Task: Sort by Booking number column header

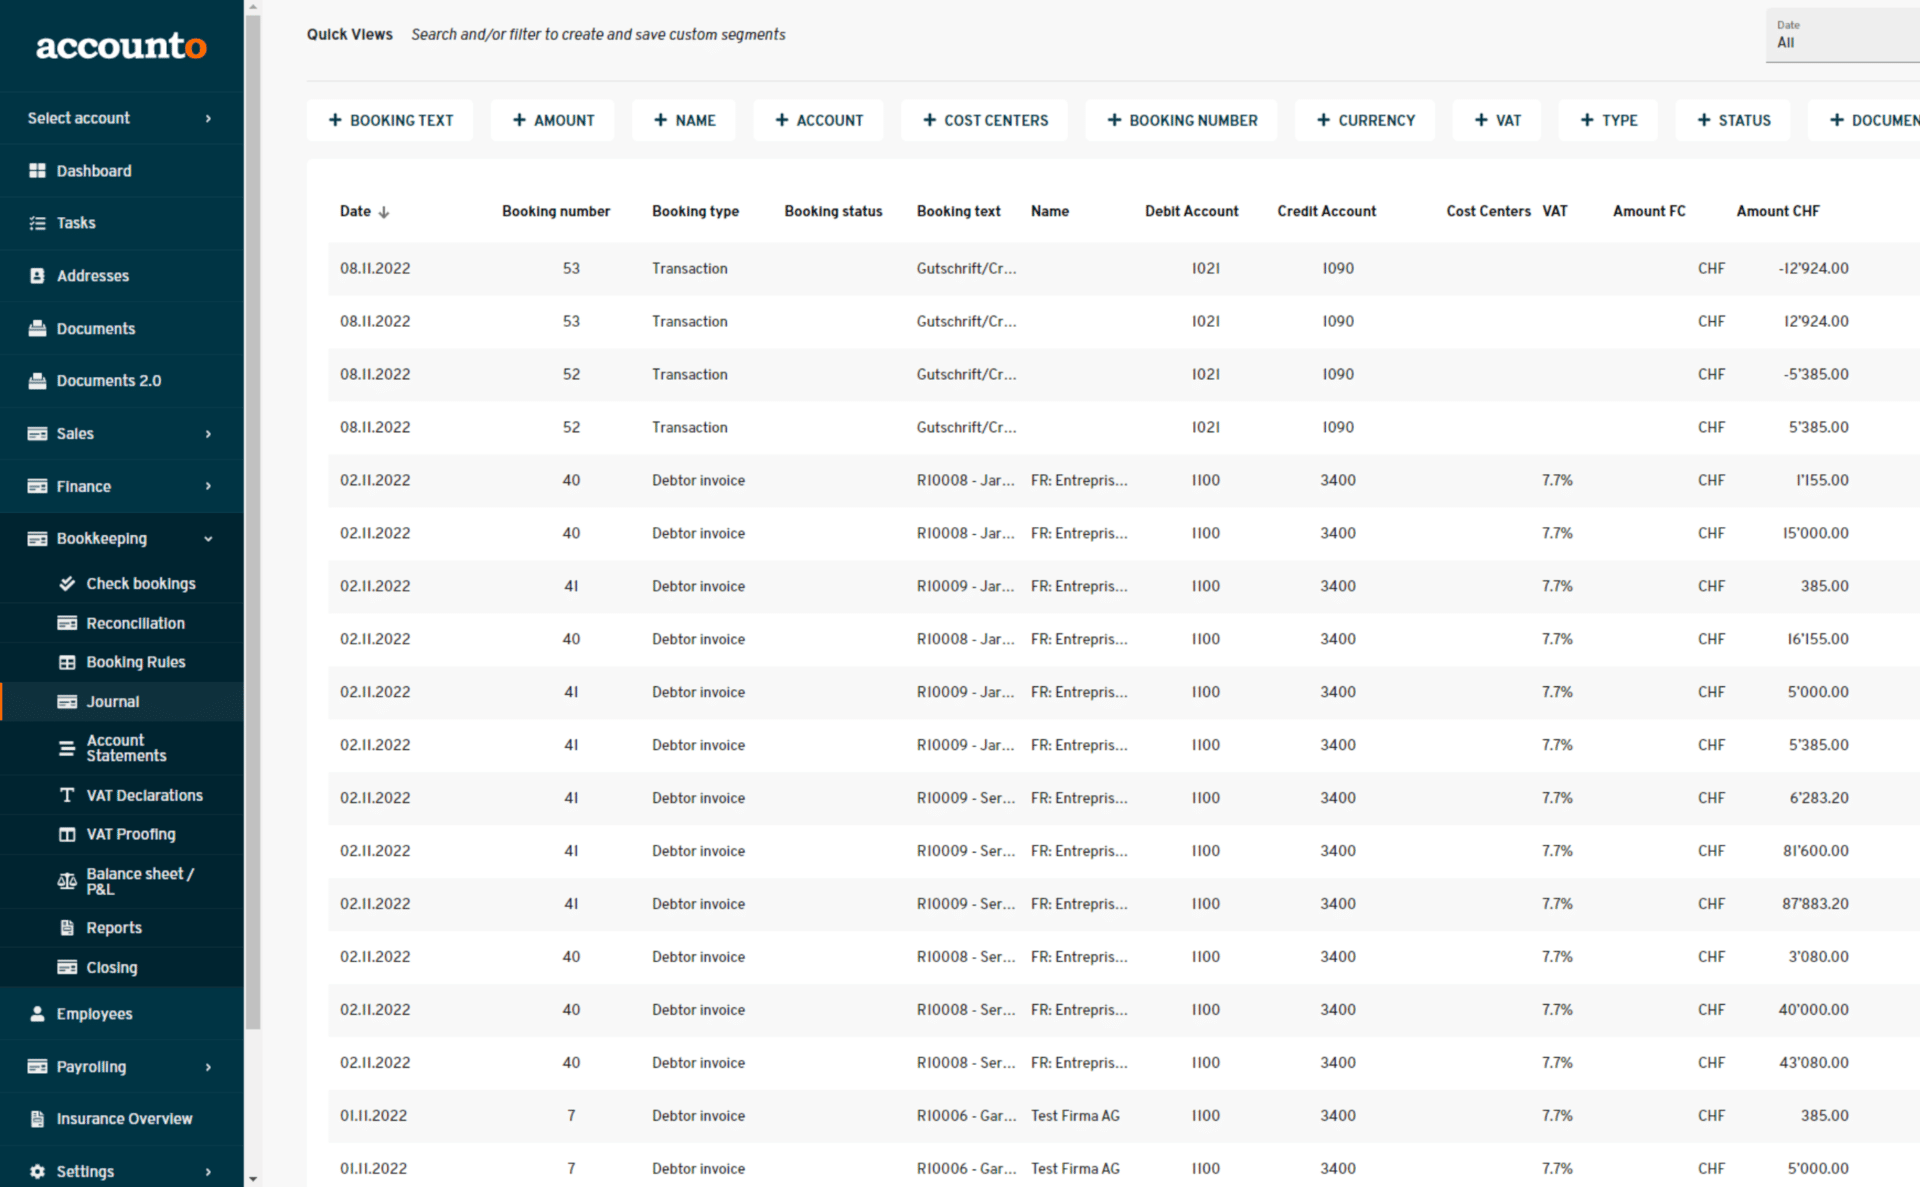Action: (x=556, y=211)
